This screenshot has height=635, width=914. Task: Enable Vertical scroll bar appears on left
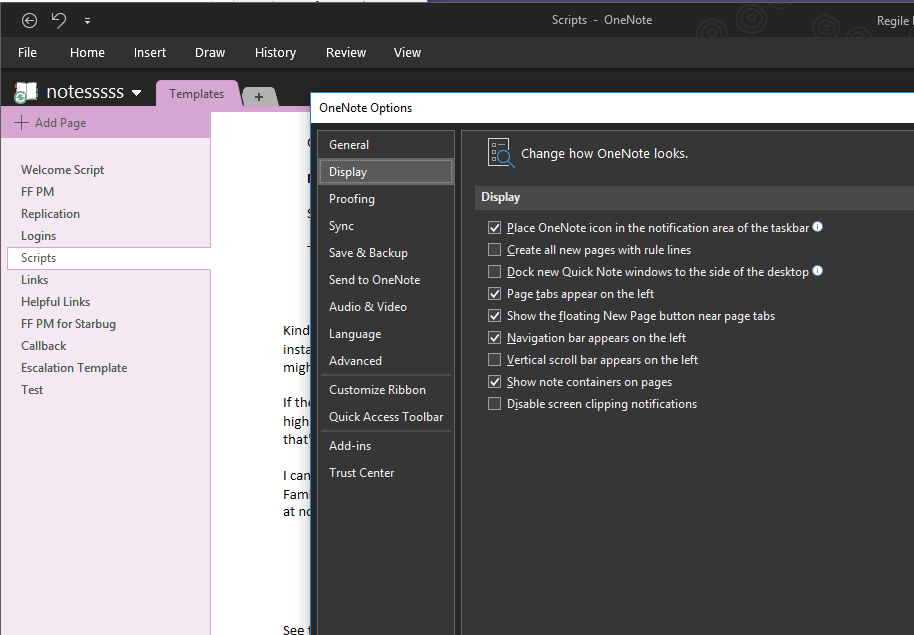point(494,360)
